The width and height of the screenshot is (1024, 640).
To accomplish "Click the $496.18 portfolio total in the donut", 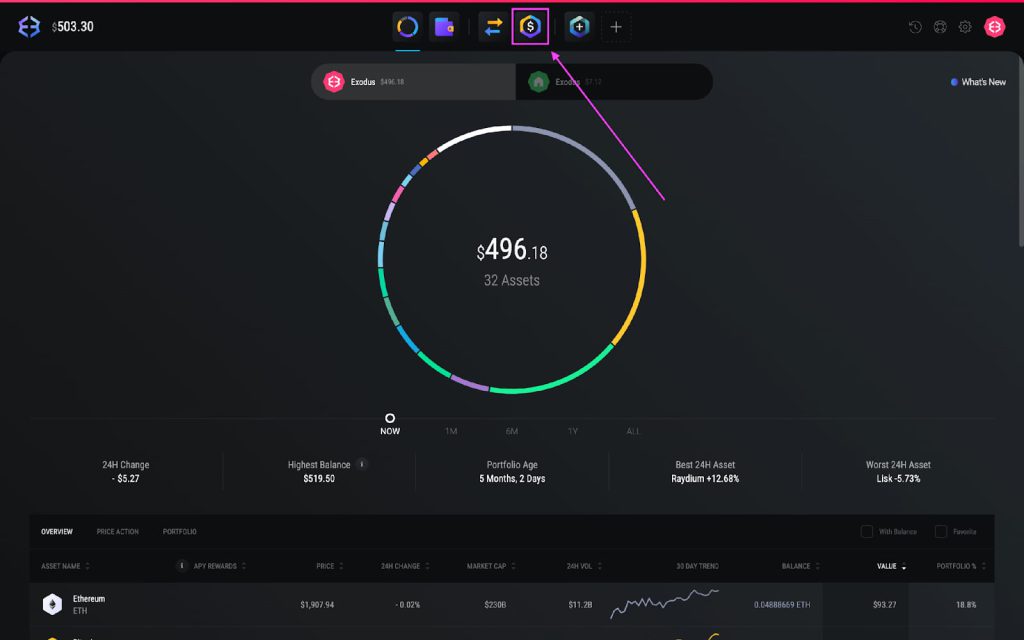I will coord(512,249).
